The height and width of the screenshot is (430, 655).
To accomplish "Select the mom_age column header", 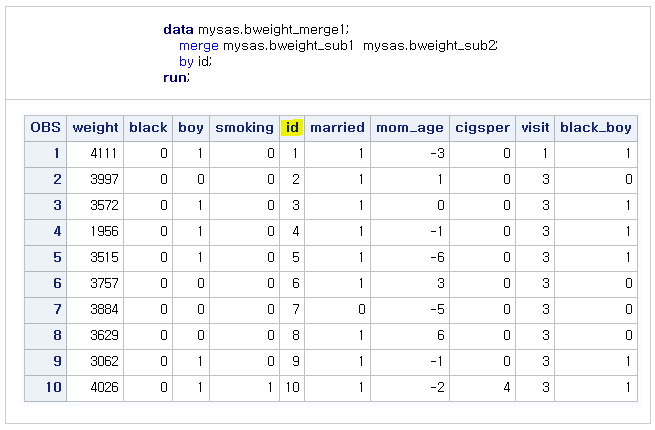I will [x=407, y=127].
